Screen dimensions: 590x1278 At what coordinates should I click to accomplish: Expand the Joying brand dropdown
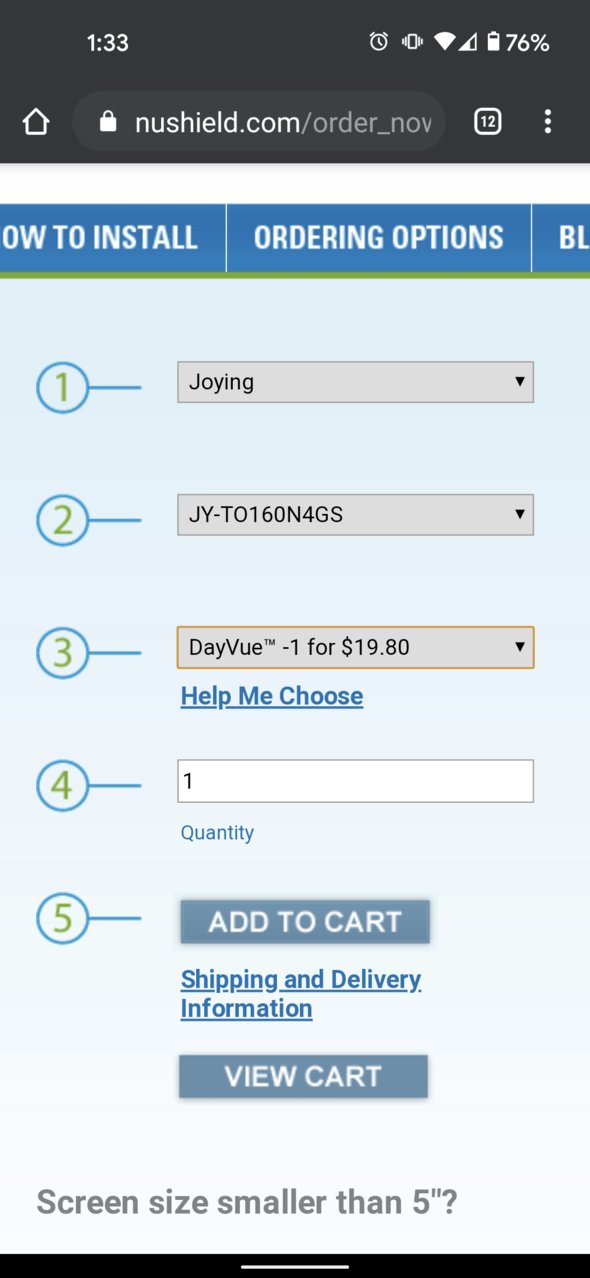[x=355, y=382]
